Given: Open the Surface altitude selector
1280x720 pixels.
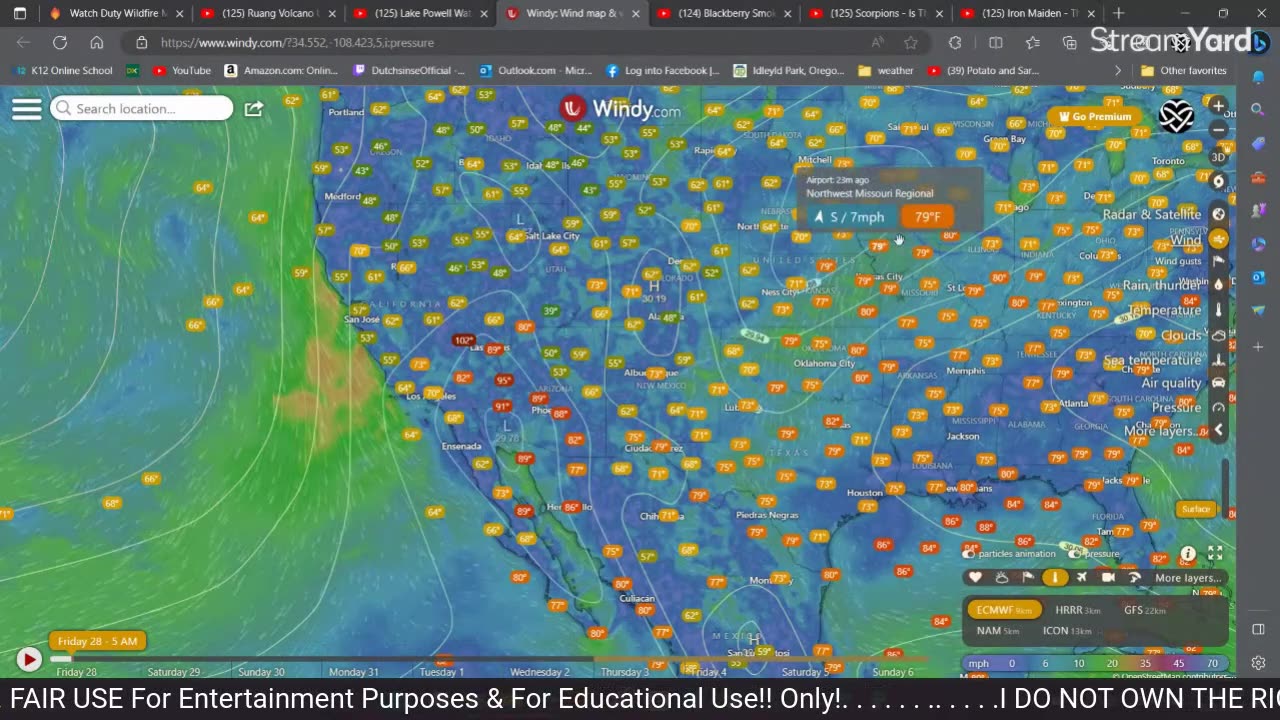Looking at the screenshot, I should tap(1196, 509).
